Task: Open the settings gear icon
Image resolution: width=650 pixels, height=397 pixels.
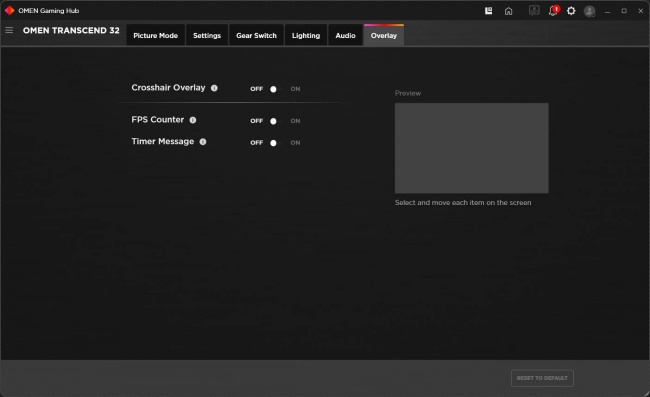Action: (571, 11)
